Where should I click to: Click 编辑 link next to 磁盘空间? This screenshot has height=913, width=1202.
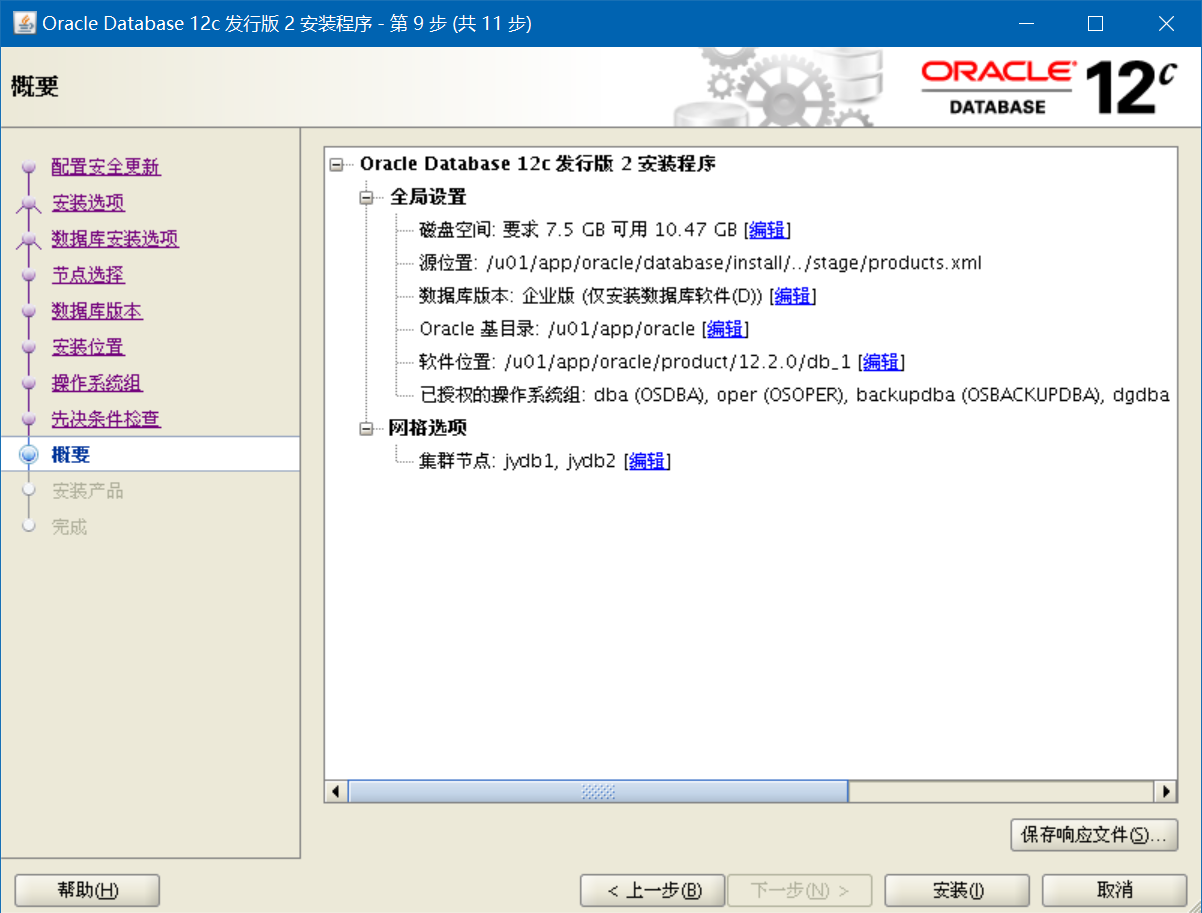pyautogui.click(x=767, y=230)
